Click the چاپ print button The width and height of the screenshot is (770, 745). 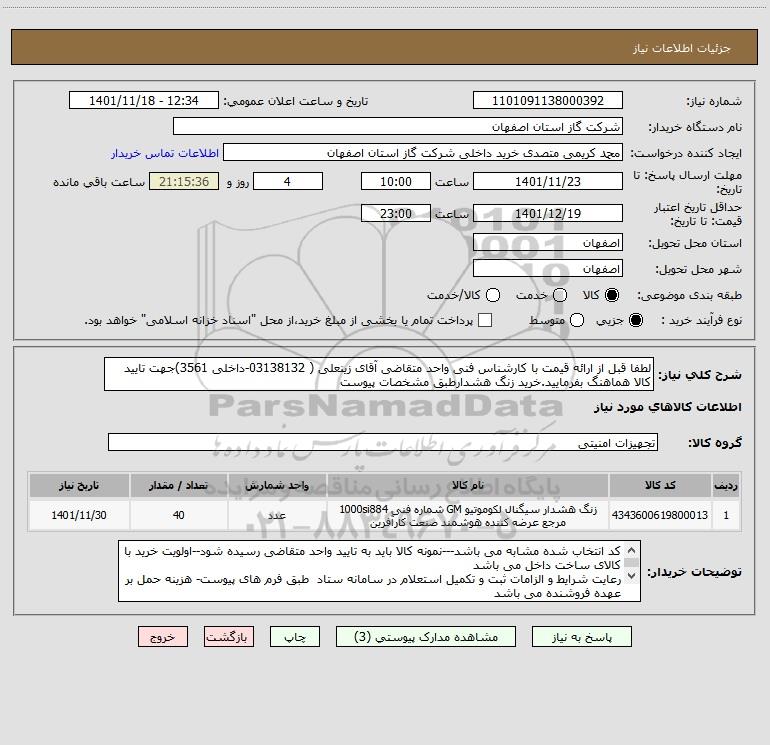click(x=295, y=637)
